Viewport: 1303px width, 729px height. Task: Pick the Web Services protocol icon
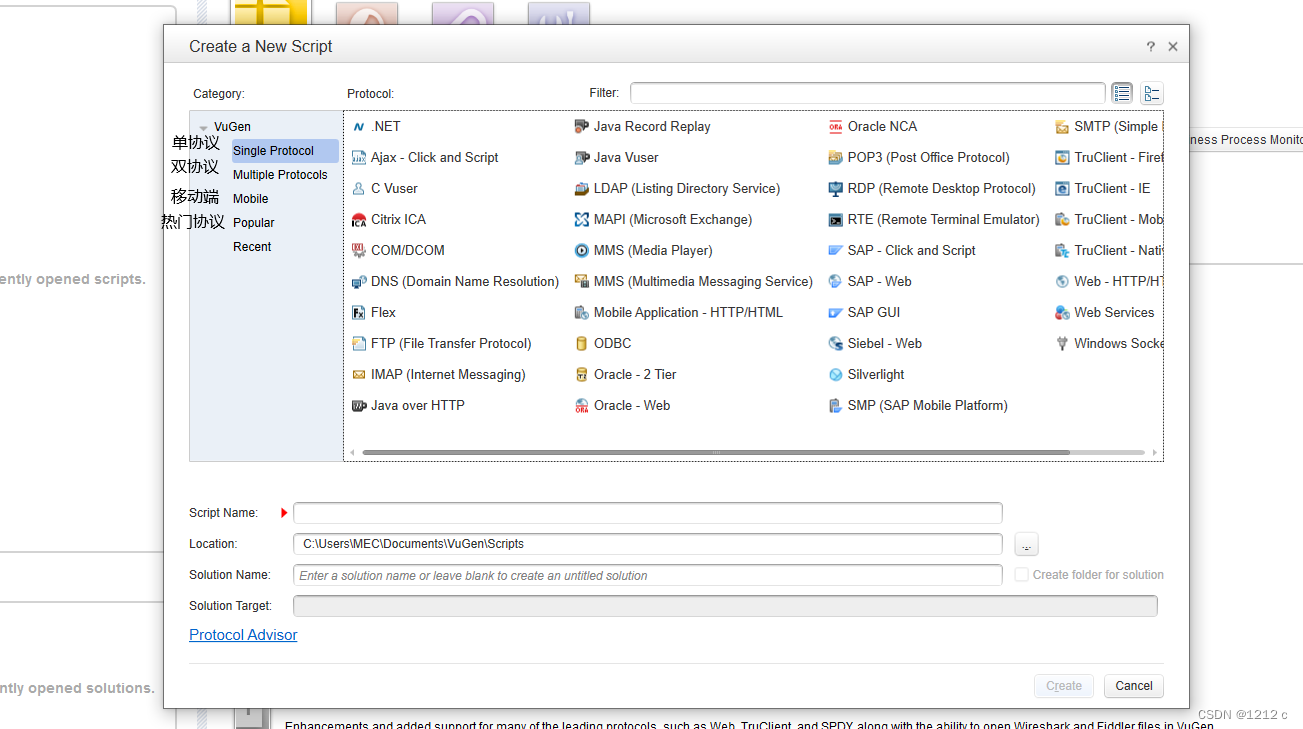(x=1062, y=313)
